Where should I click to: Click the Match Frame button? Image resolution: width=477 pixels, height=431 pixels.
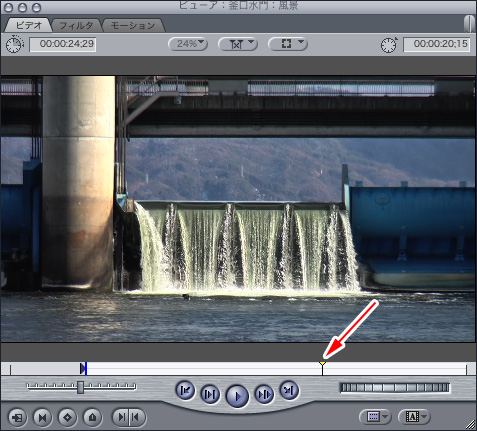click(x=17, y=417)
